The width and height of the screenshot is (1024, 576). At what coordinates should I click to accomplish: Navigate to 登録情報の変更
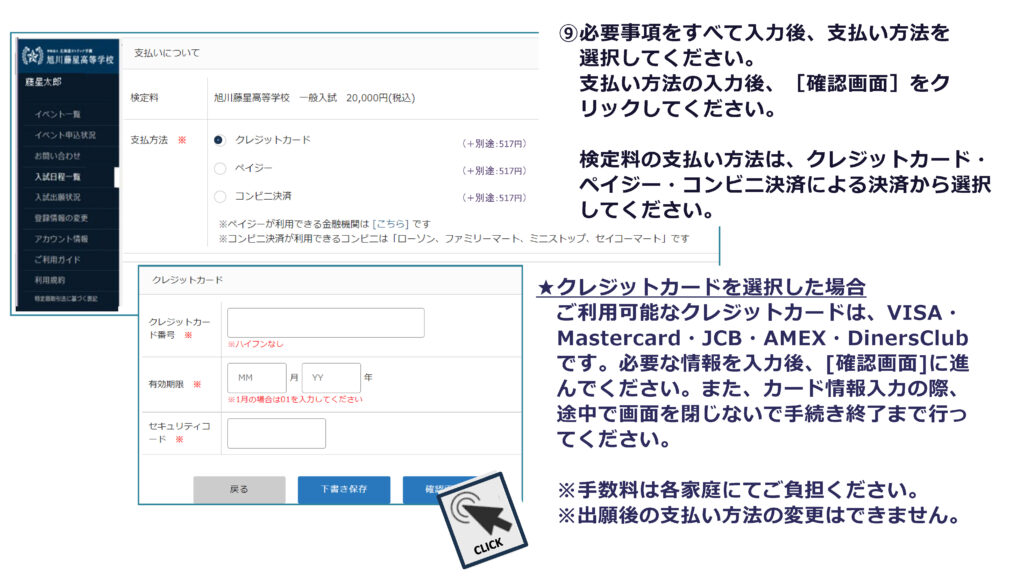61,218
